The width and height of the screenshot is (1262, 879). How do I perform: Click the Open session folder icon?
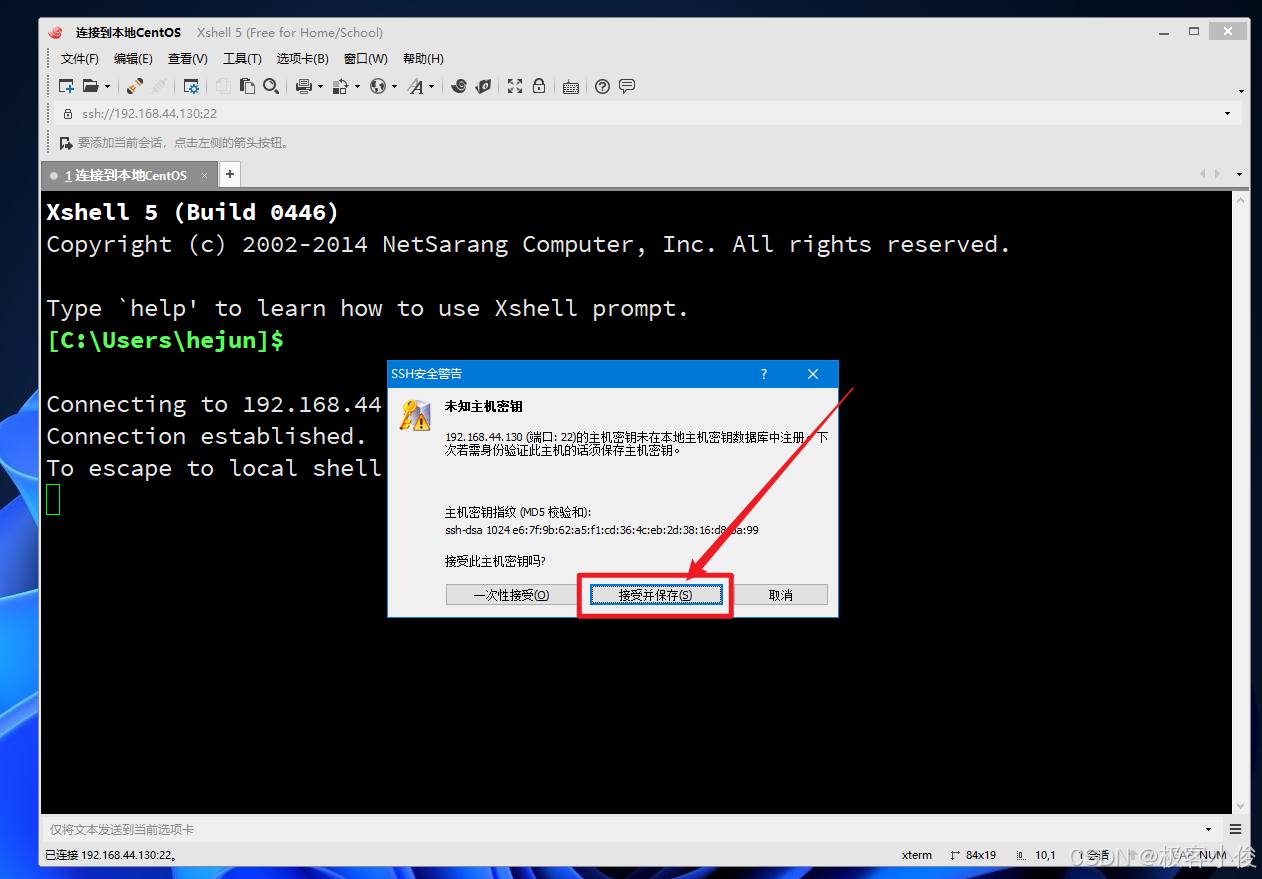click(x=90, y=87)
